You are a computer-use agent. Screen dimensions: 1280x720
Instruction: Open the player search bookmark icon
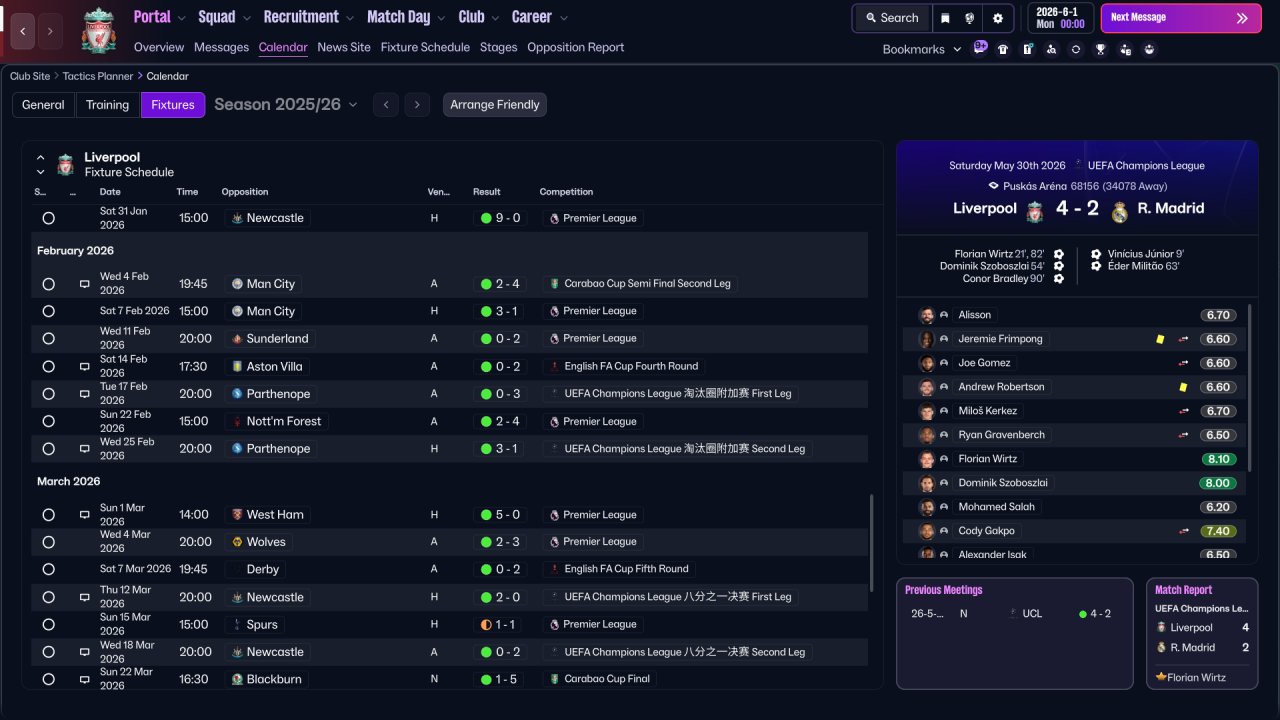tap(1051, 49)
